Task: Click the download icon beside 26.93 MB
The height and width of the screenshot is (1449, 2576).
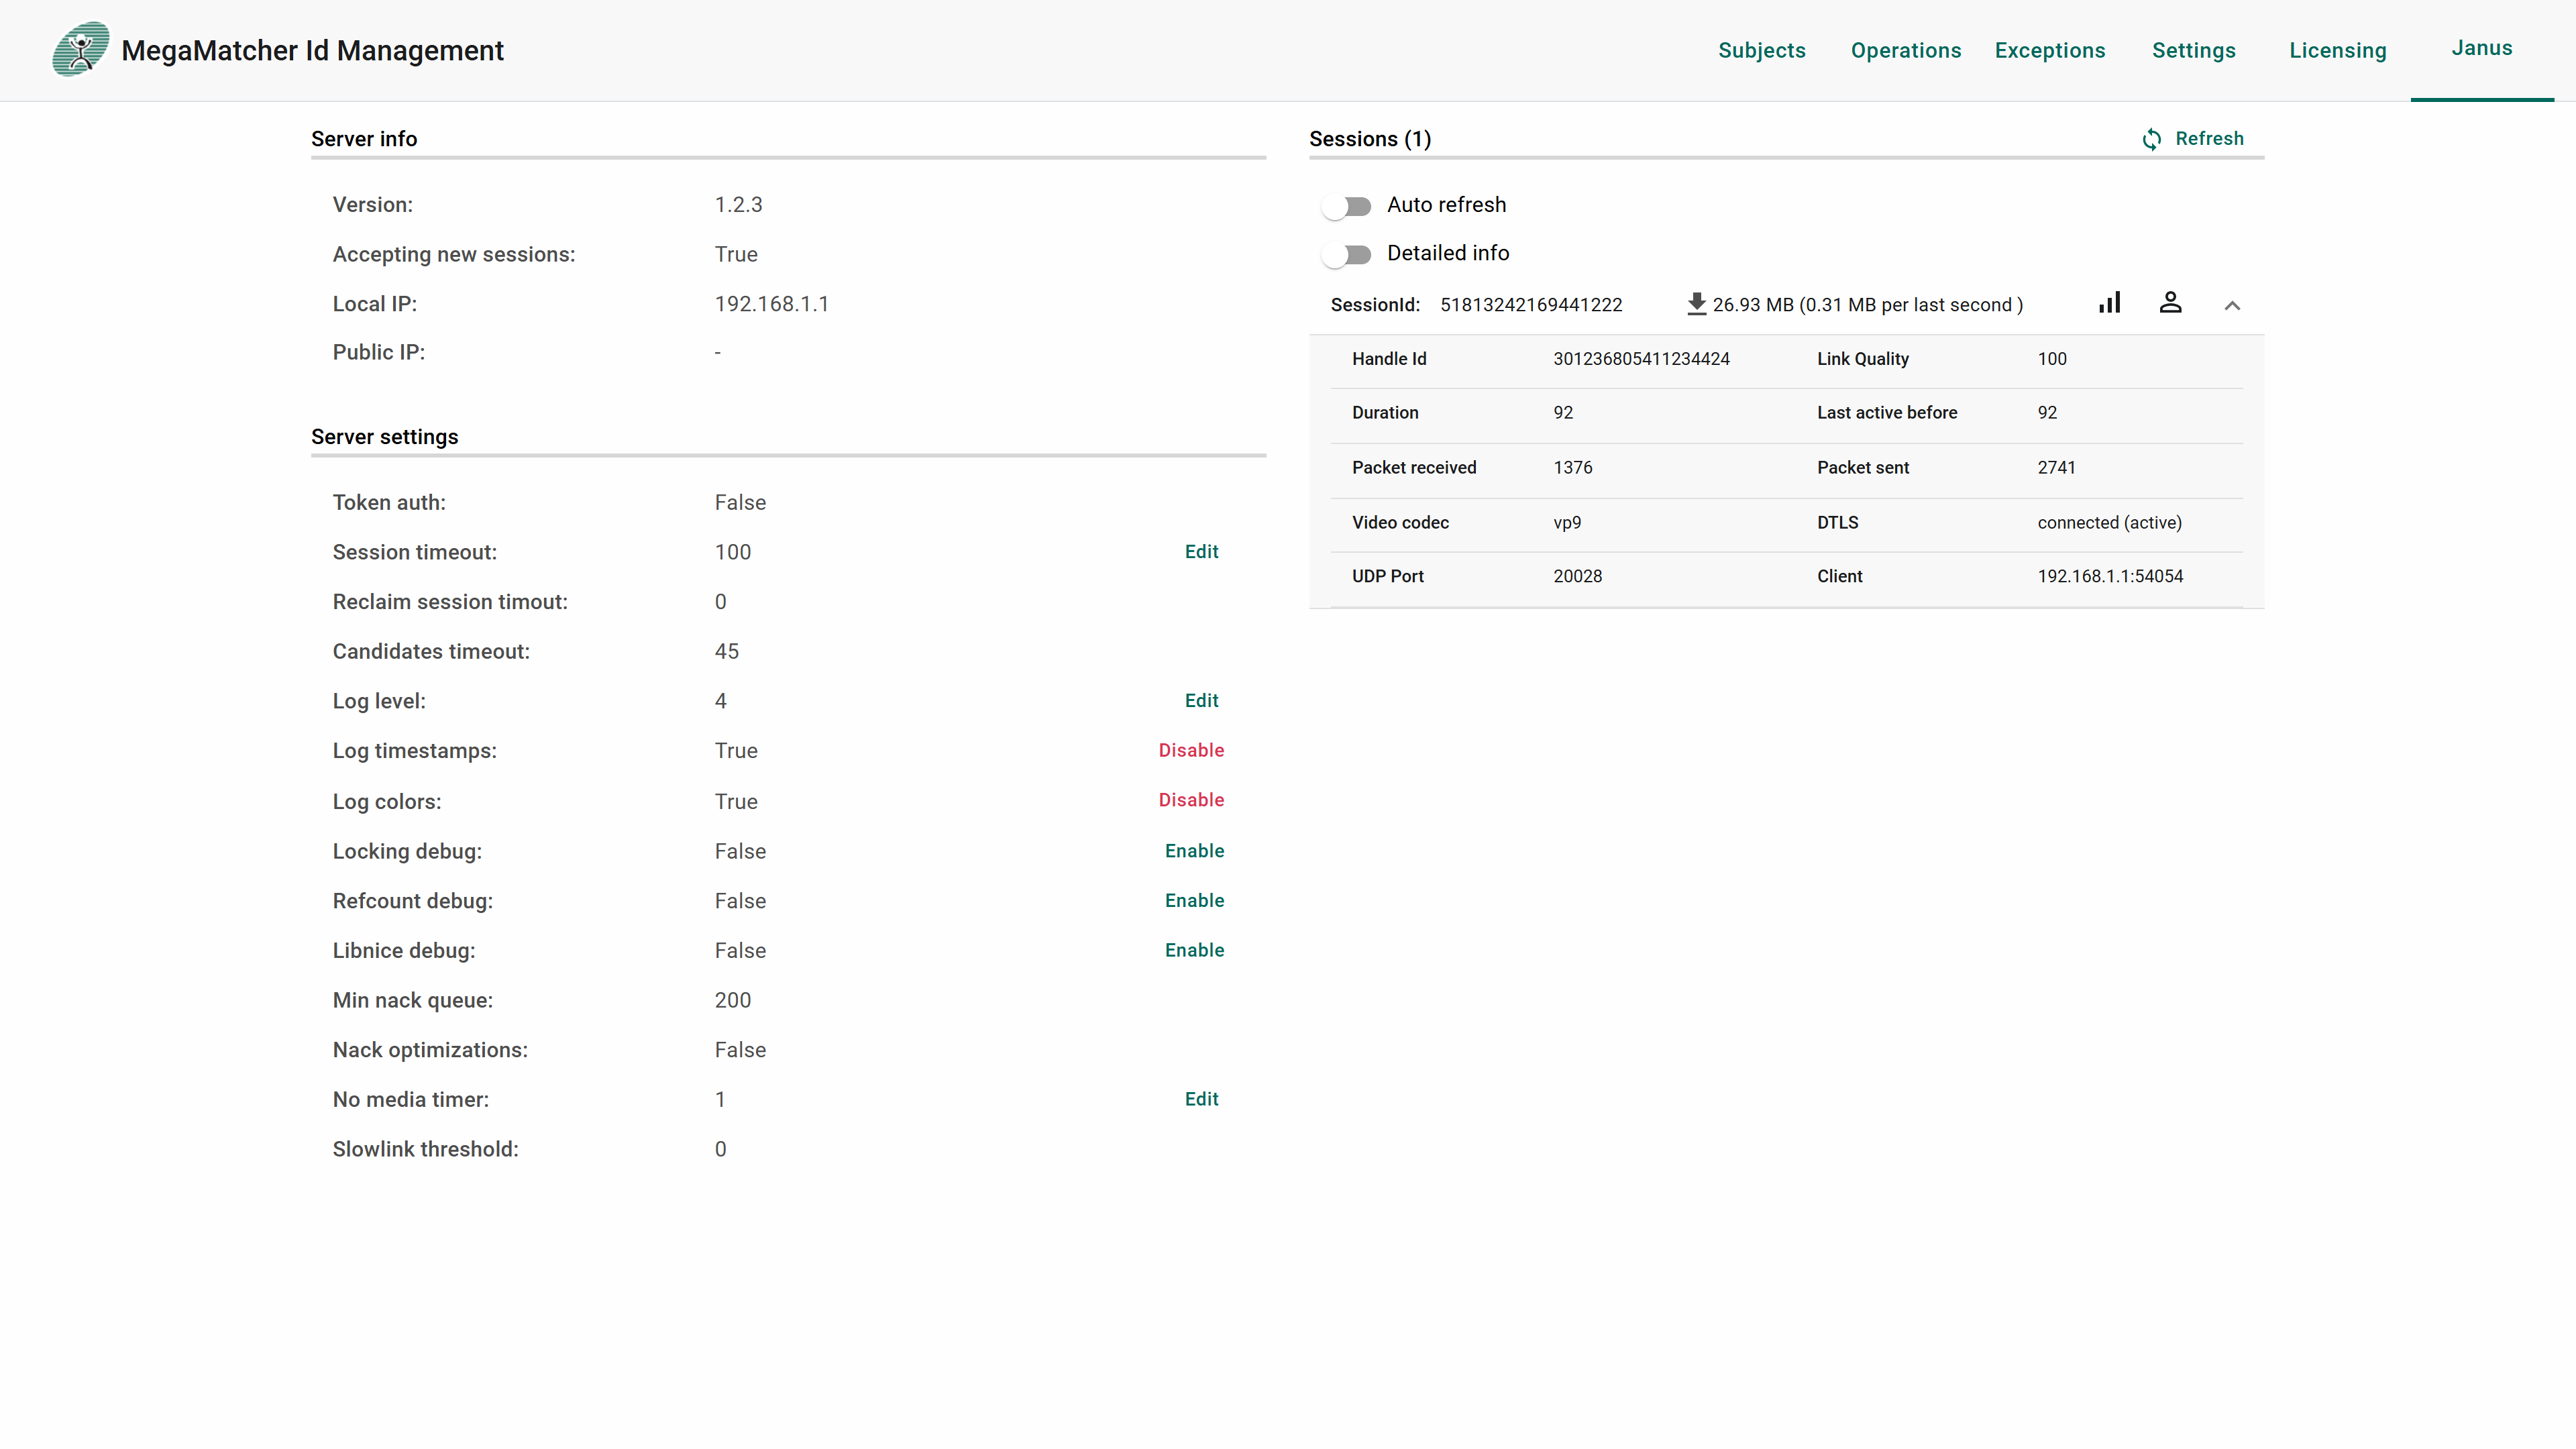Action: (1696, 304)
